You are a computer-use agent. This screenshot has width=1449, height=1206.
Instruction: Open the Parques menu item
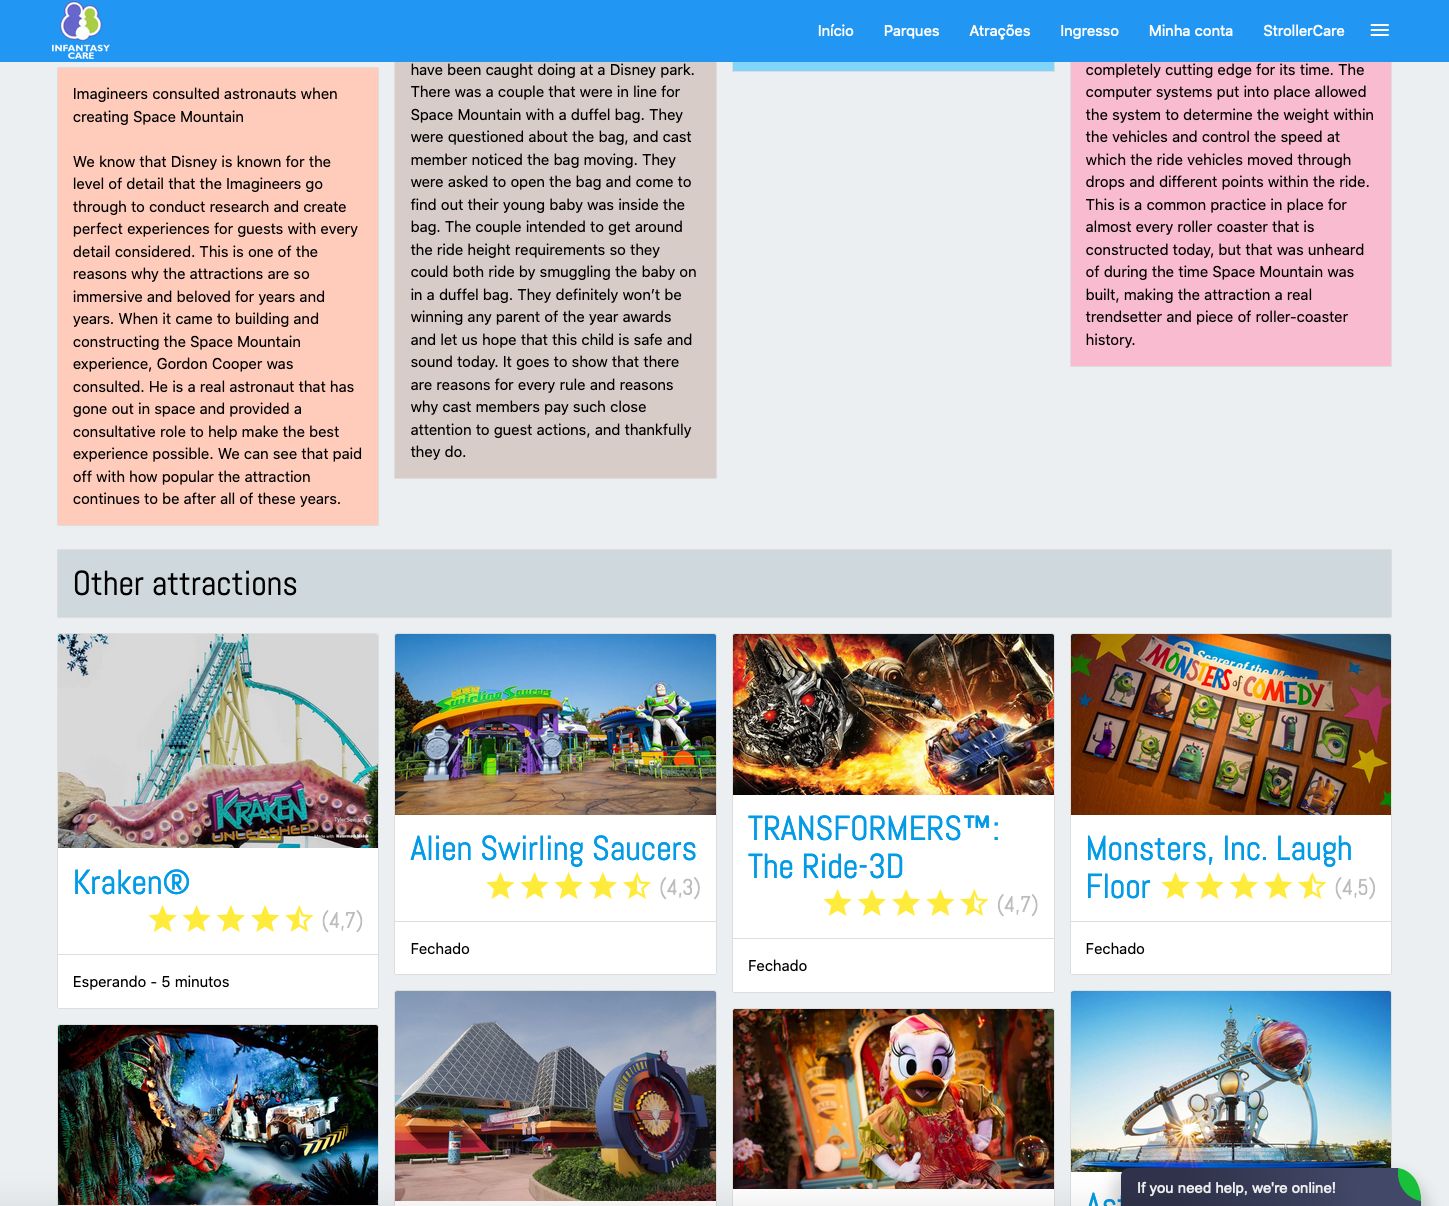[911, 31]
